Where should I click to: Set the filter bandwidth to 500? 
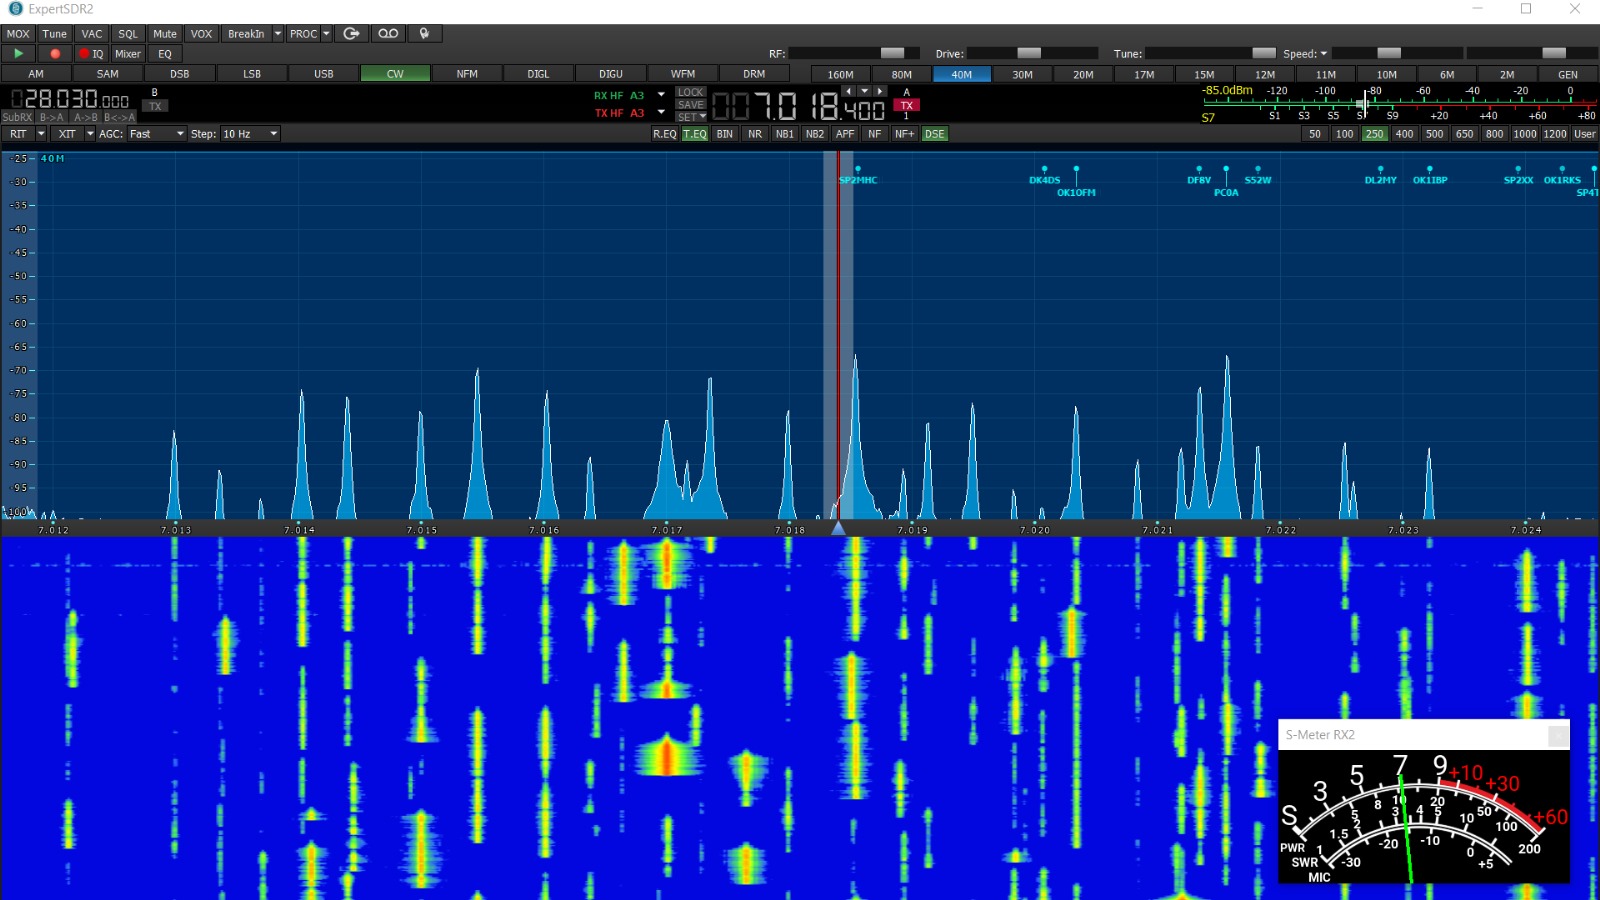coord(1434,134)
